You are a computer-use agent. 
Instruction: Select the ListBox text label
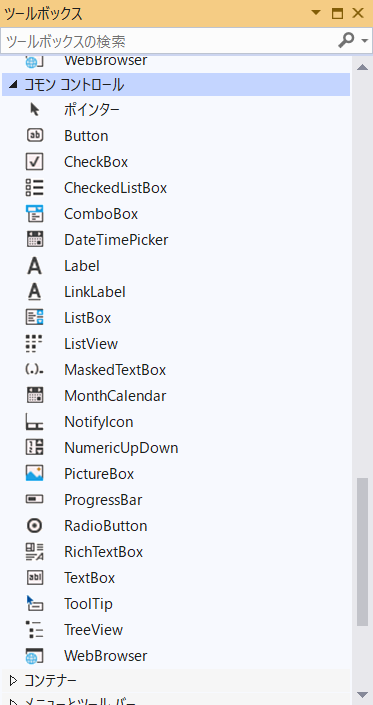[x=88, y=318]
